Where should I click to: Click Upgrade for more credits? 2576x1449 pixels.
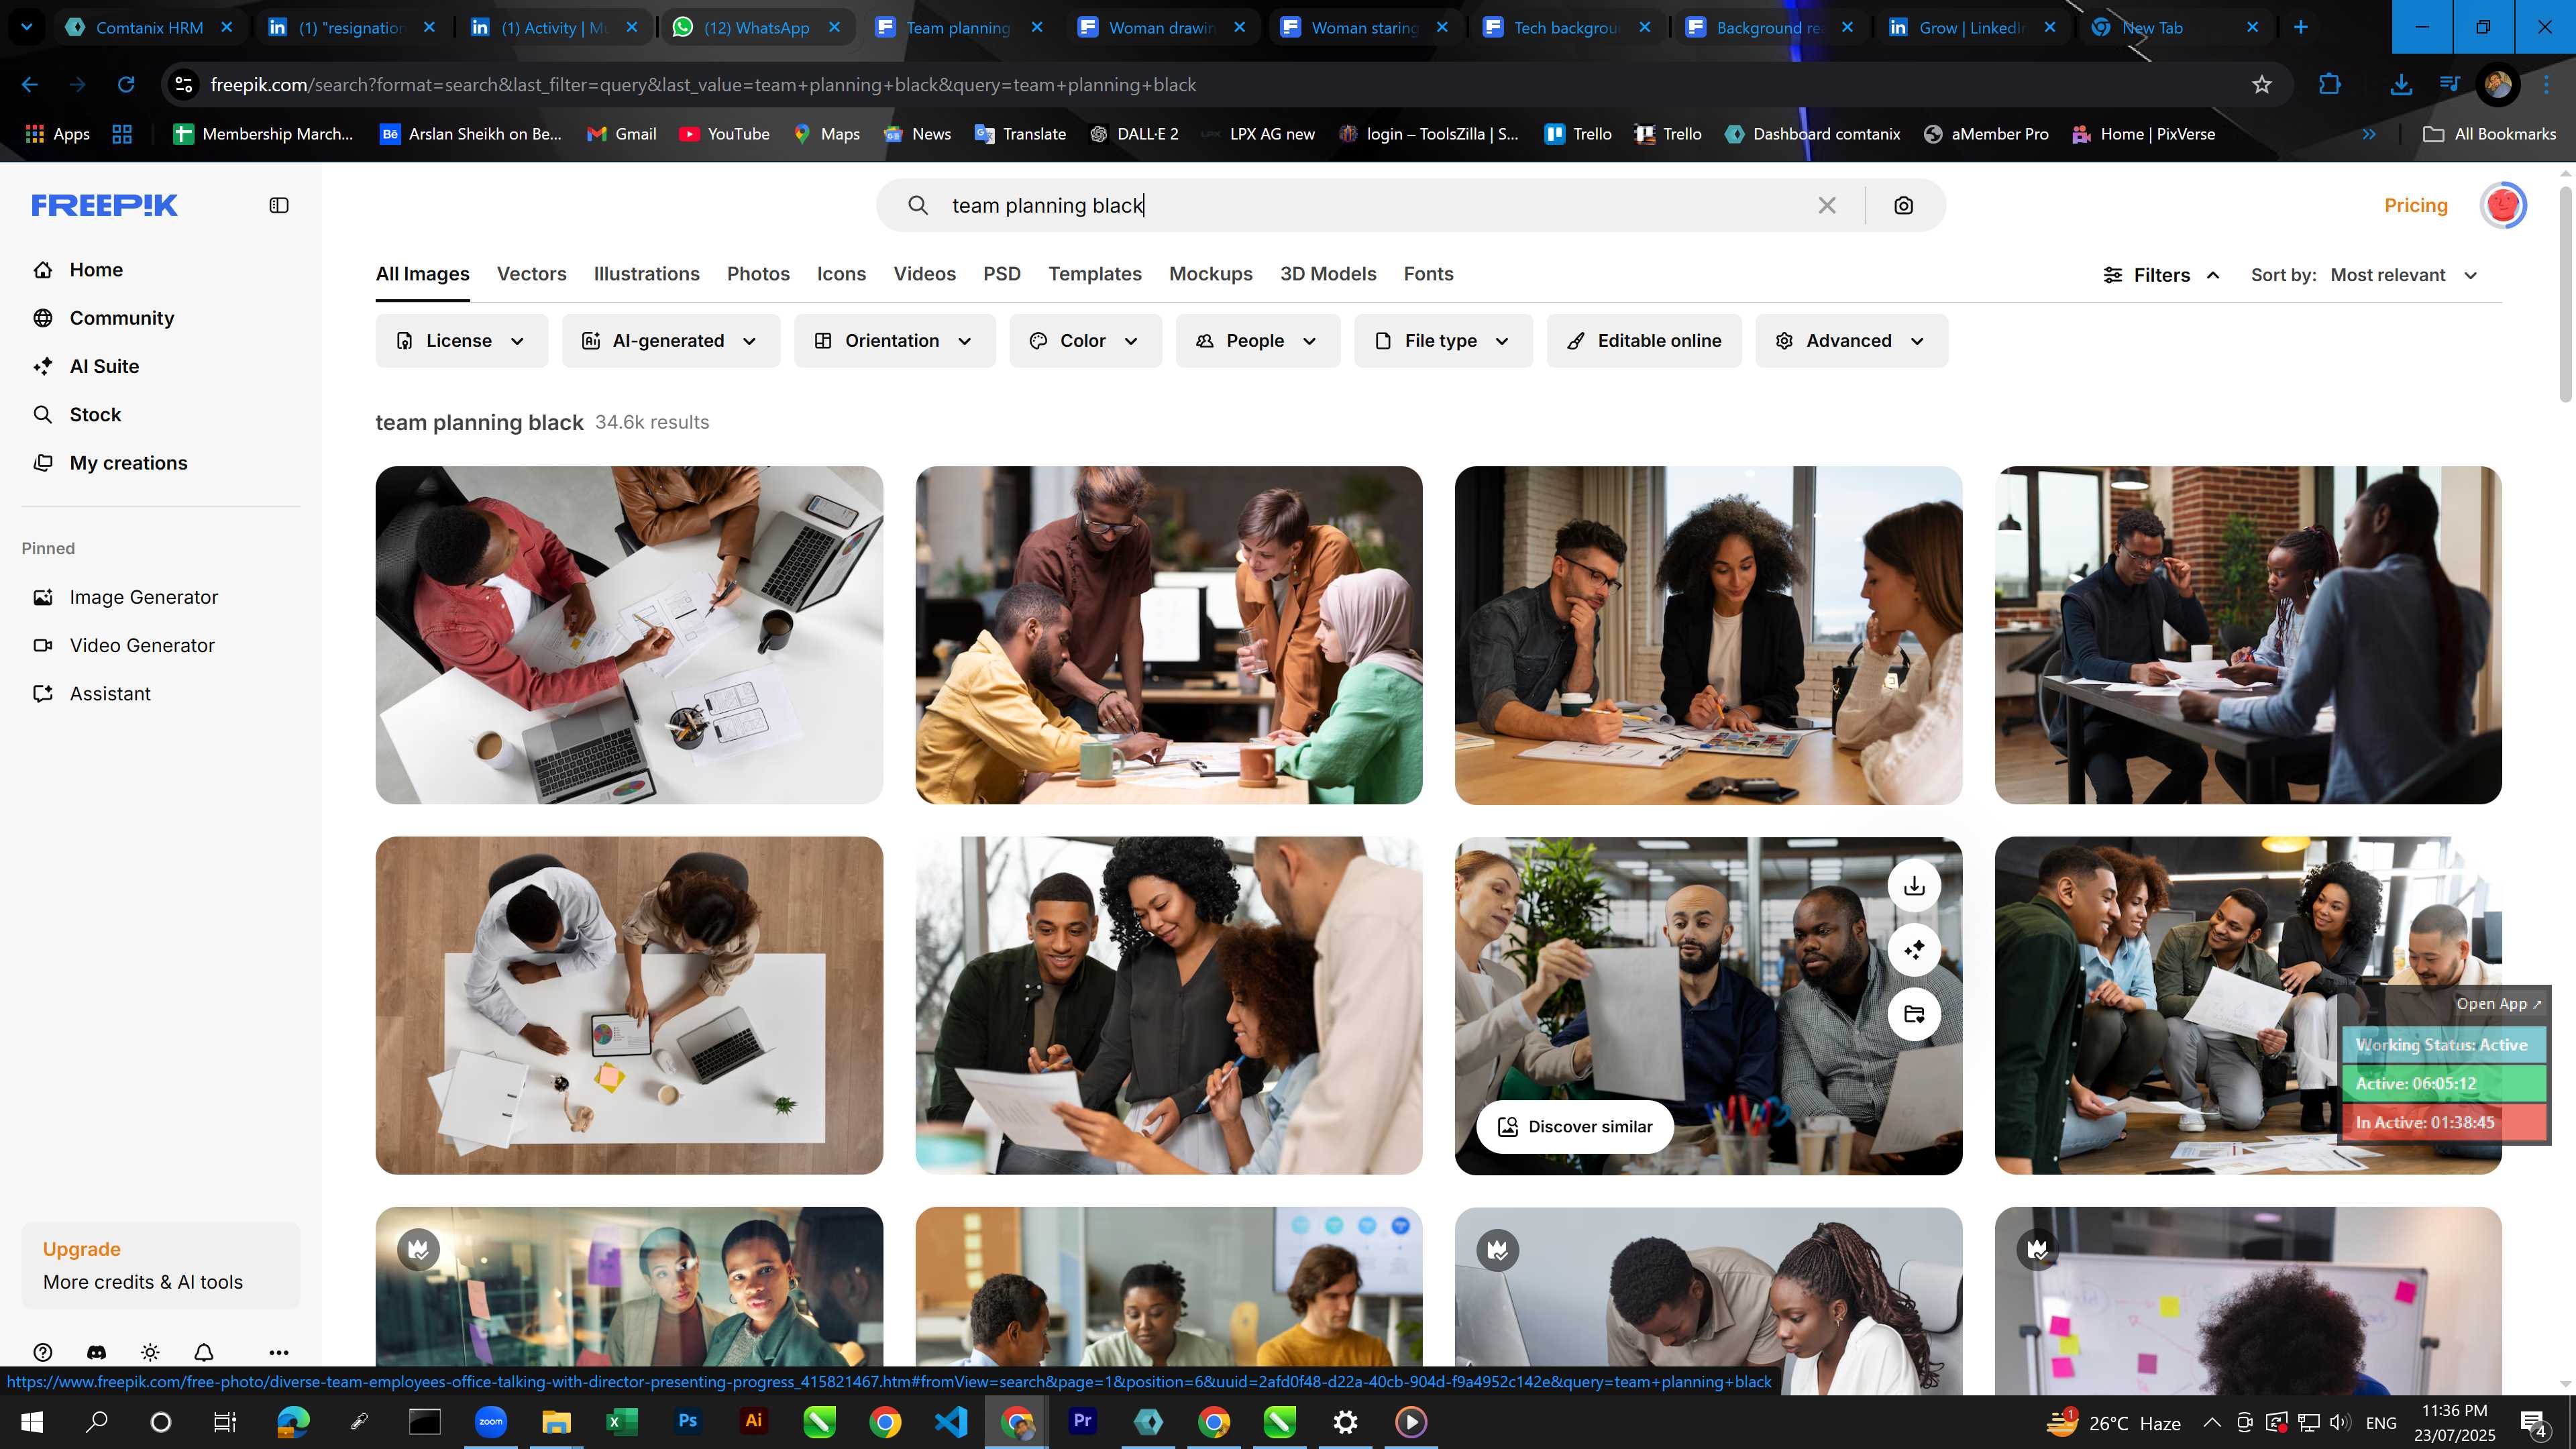[x=161, y=1265]
